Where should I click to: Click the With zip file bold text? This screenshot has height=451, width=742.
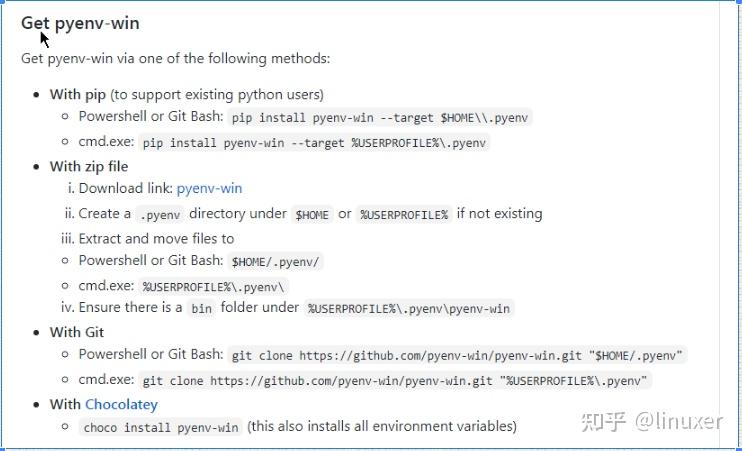(x=89, y=167)
